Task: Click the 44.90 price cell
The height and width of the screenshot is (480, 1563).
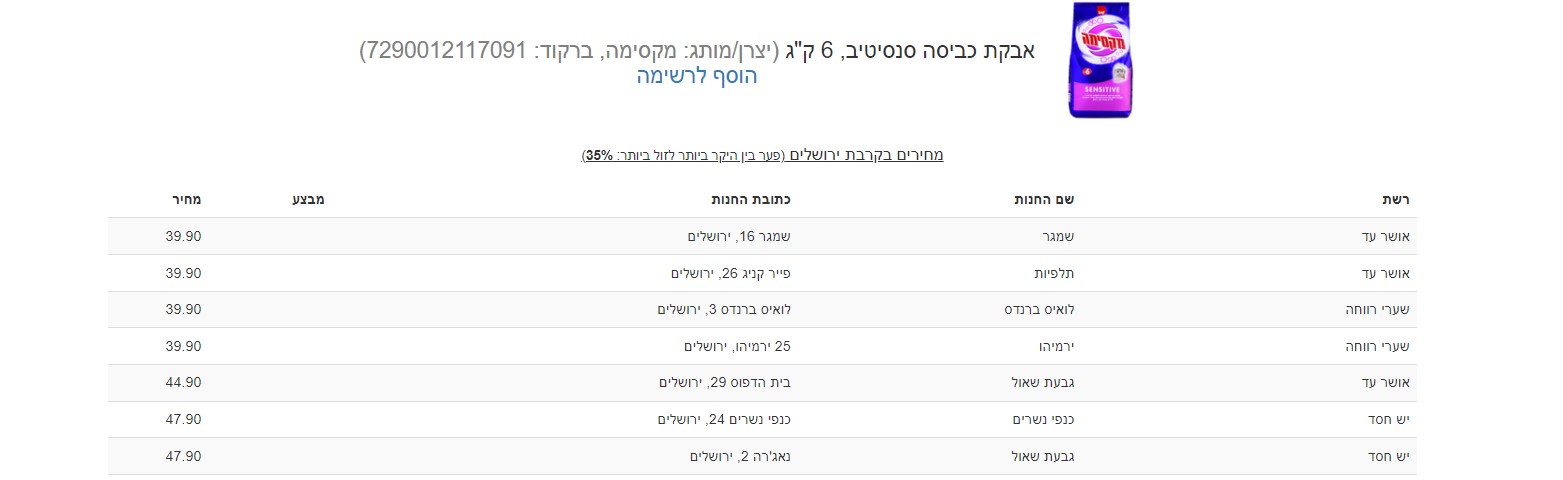Action: tap(184, 383)
